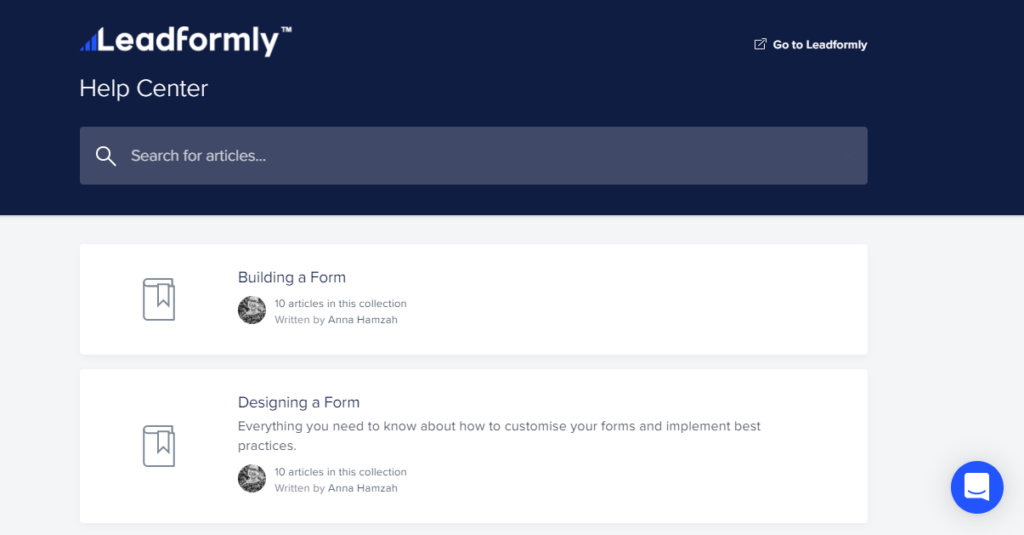Click the book icon for Designing a Form

[159, 446]
